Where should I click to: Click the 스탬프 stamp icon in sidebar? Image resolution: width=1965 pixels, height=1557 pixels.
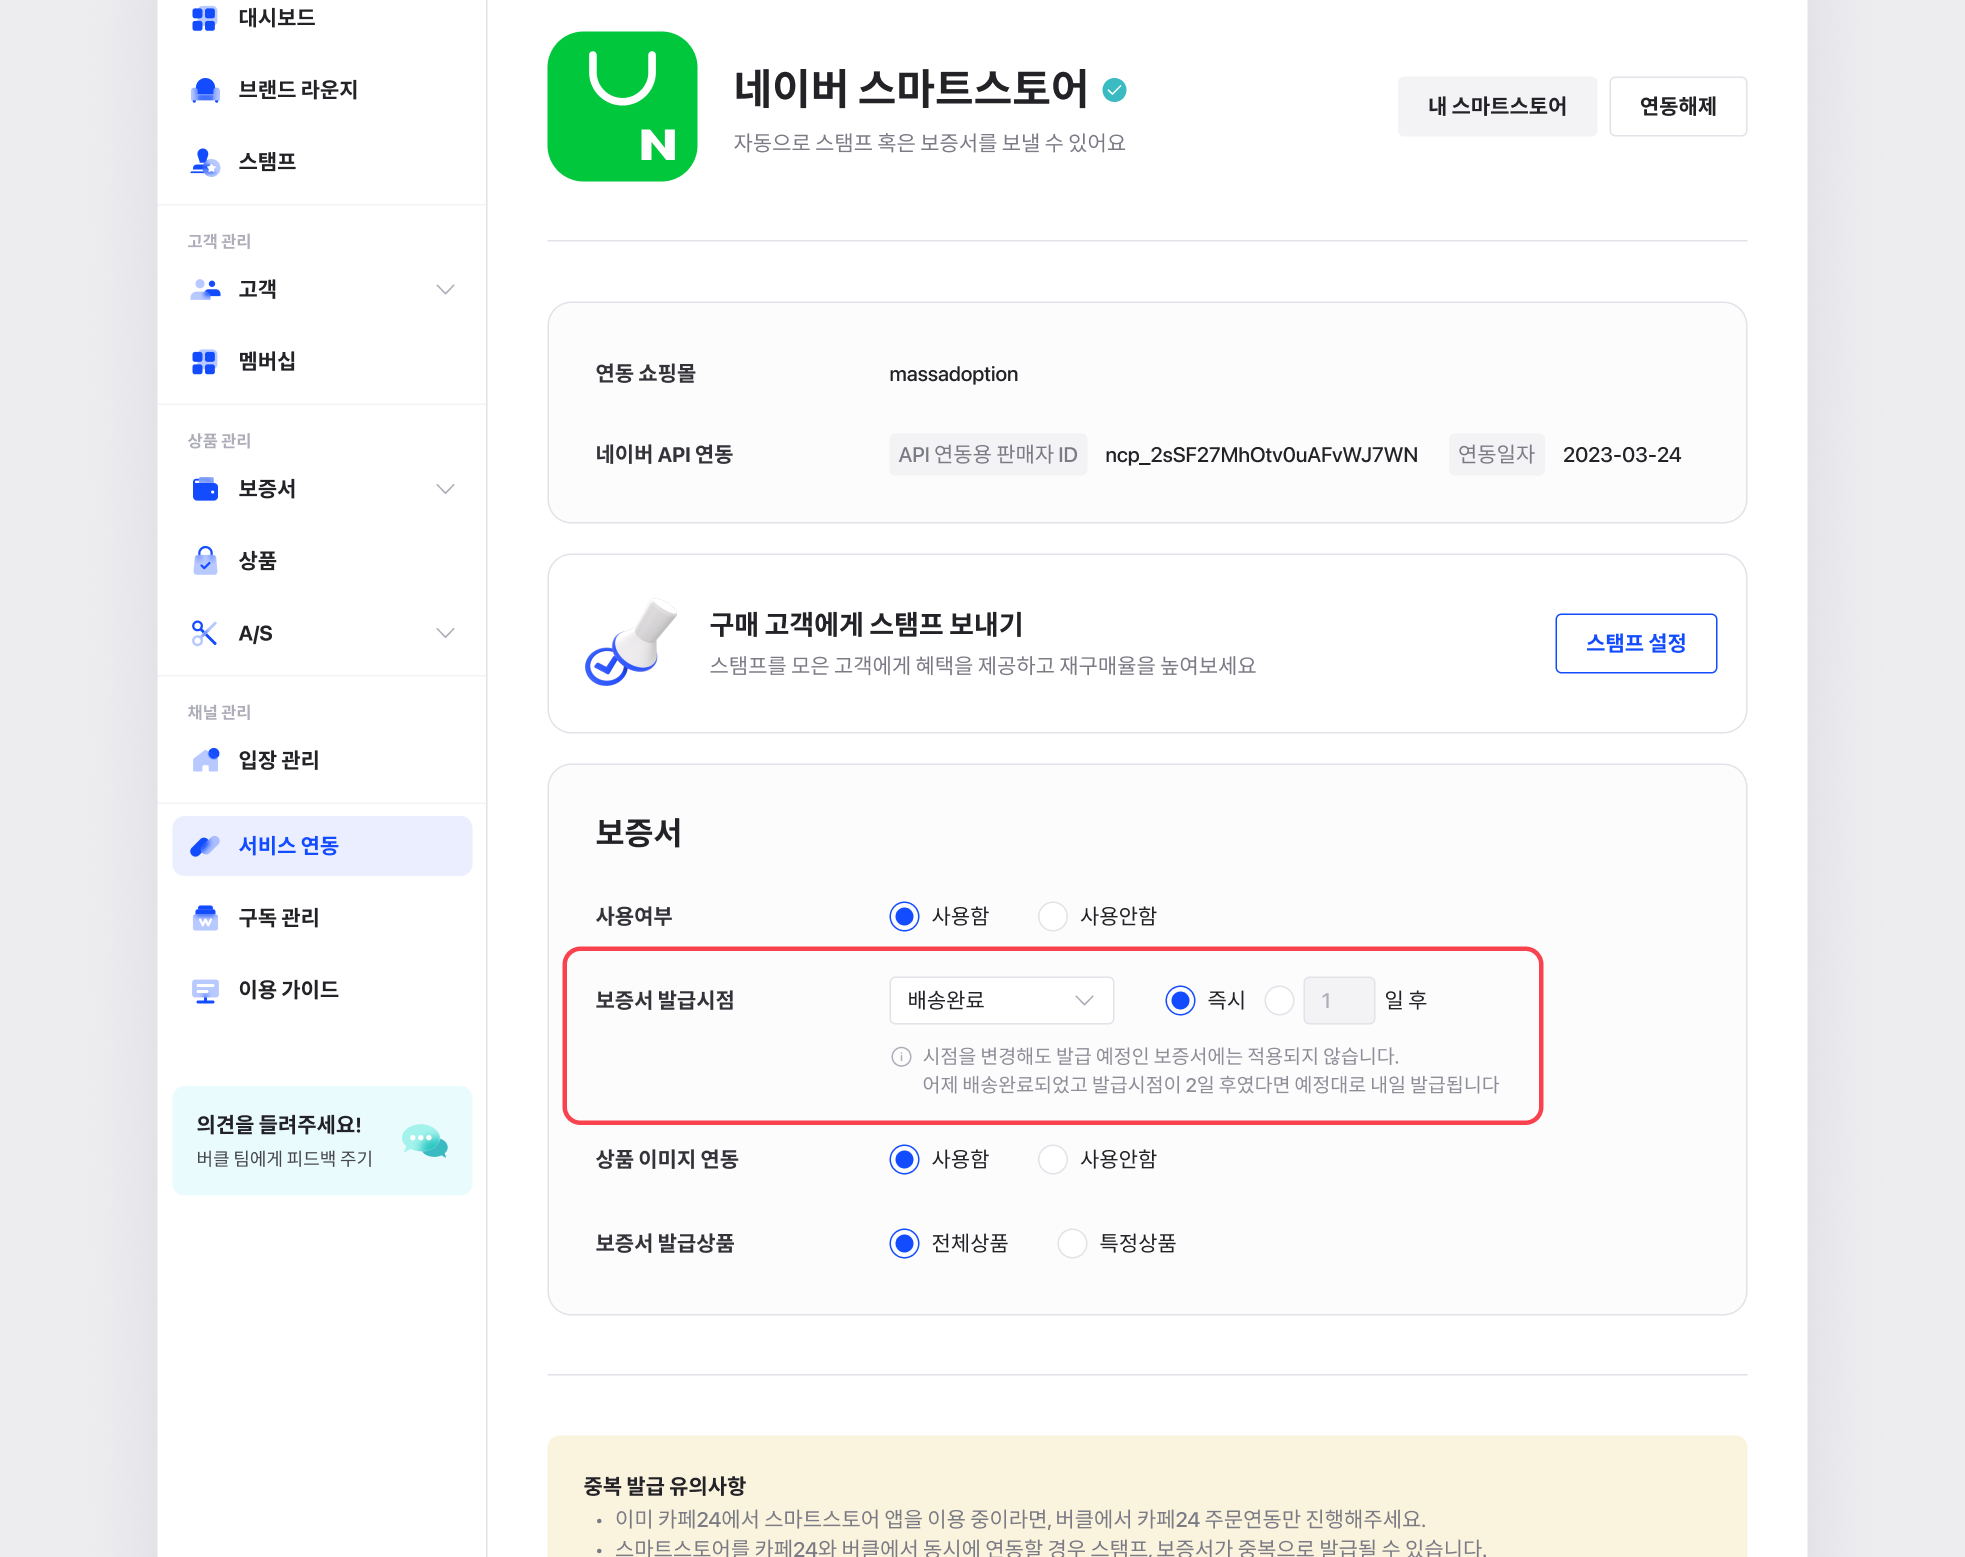tap(205, 162)
